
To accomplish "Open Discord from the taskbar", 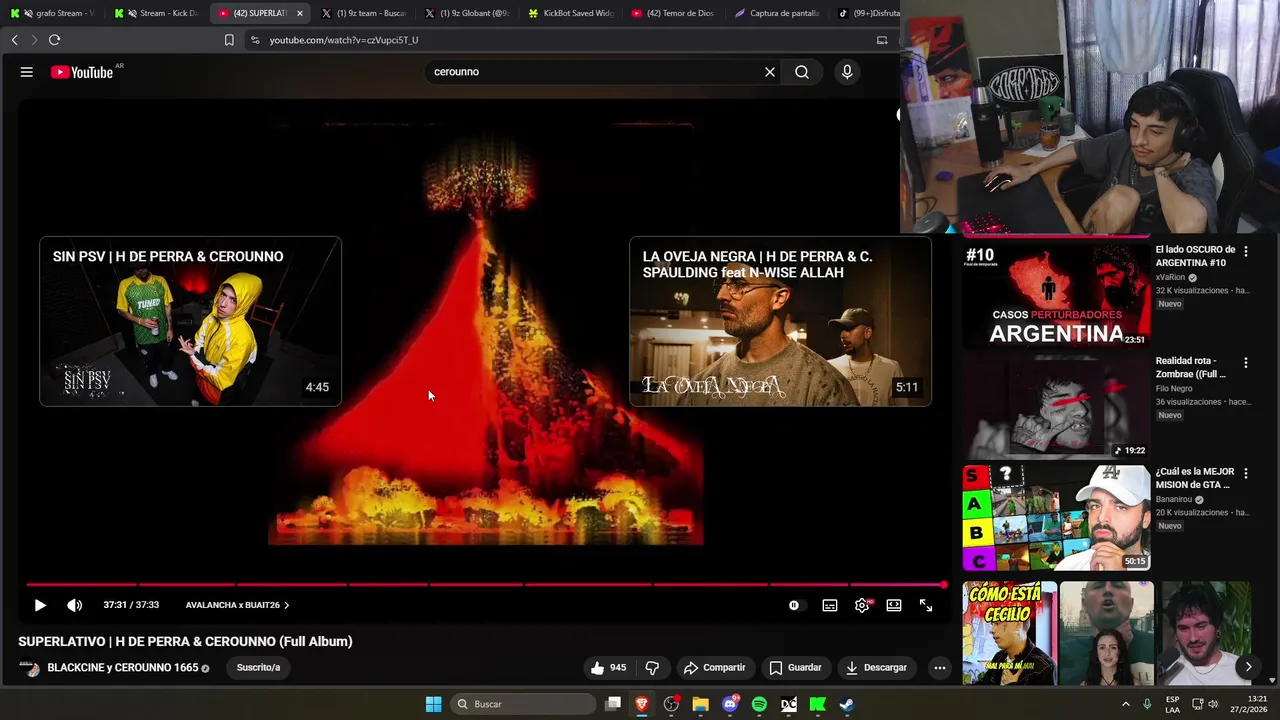I will coord(730,704).
